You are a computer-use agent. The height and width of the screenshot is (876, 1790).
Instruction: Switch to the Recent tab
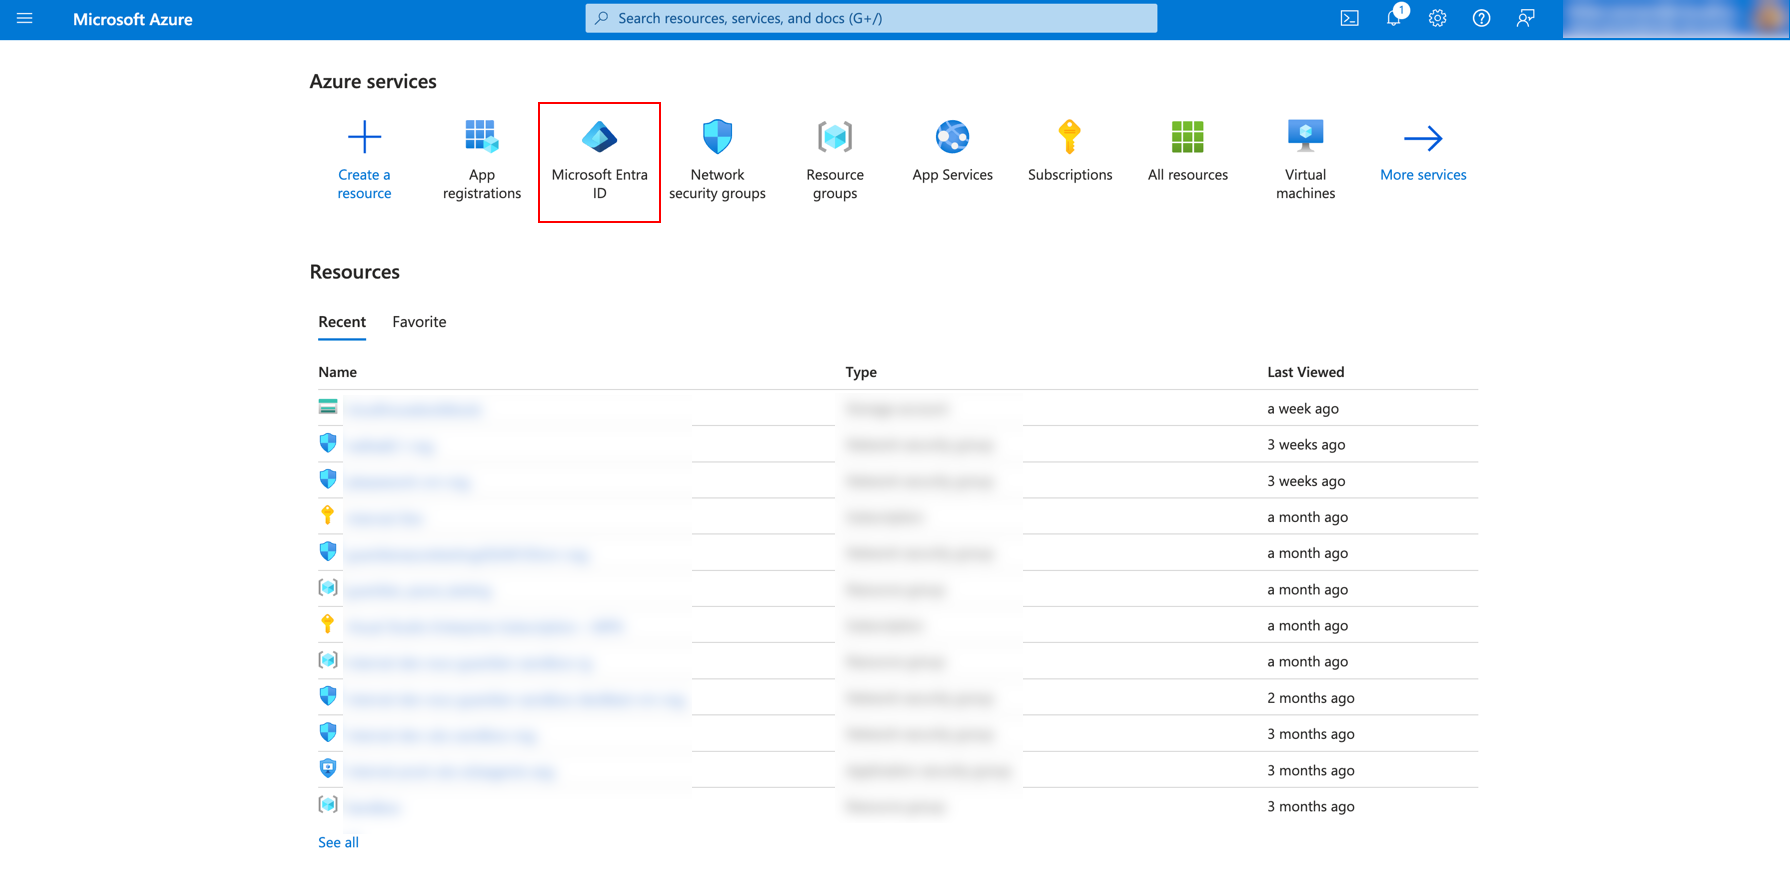click(x=342, y=322)
